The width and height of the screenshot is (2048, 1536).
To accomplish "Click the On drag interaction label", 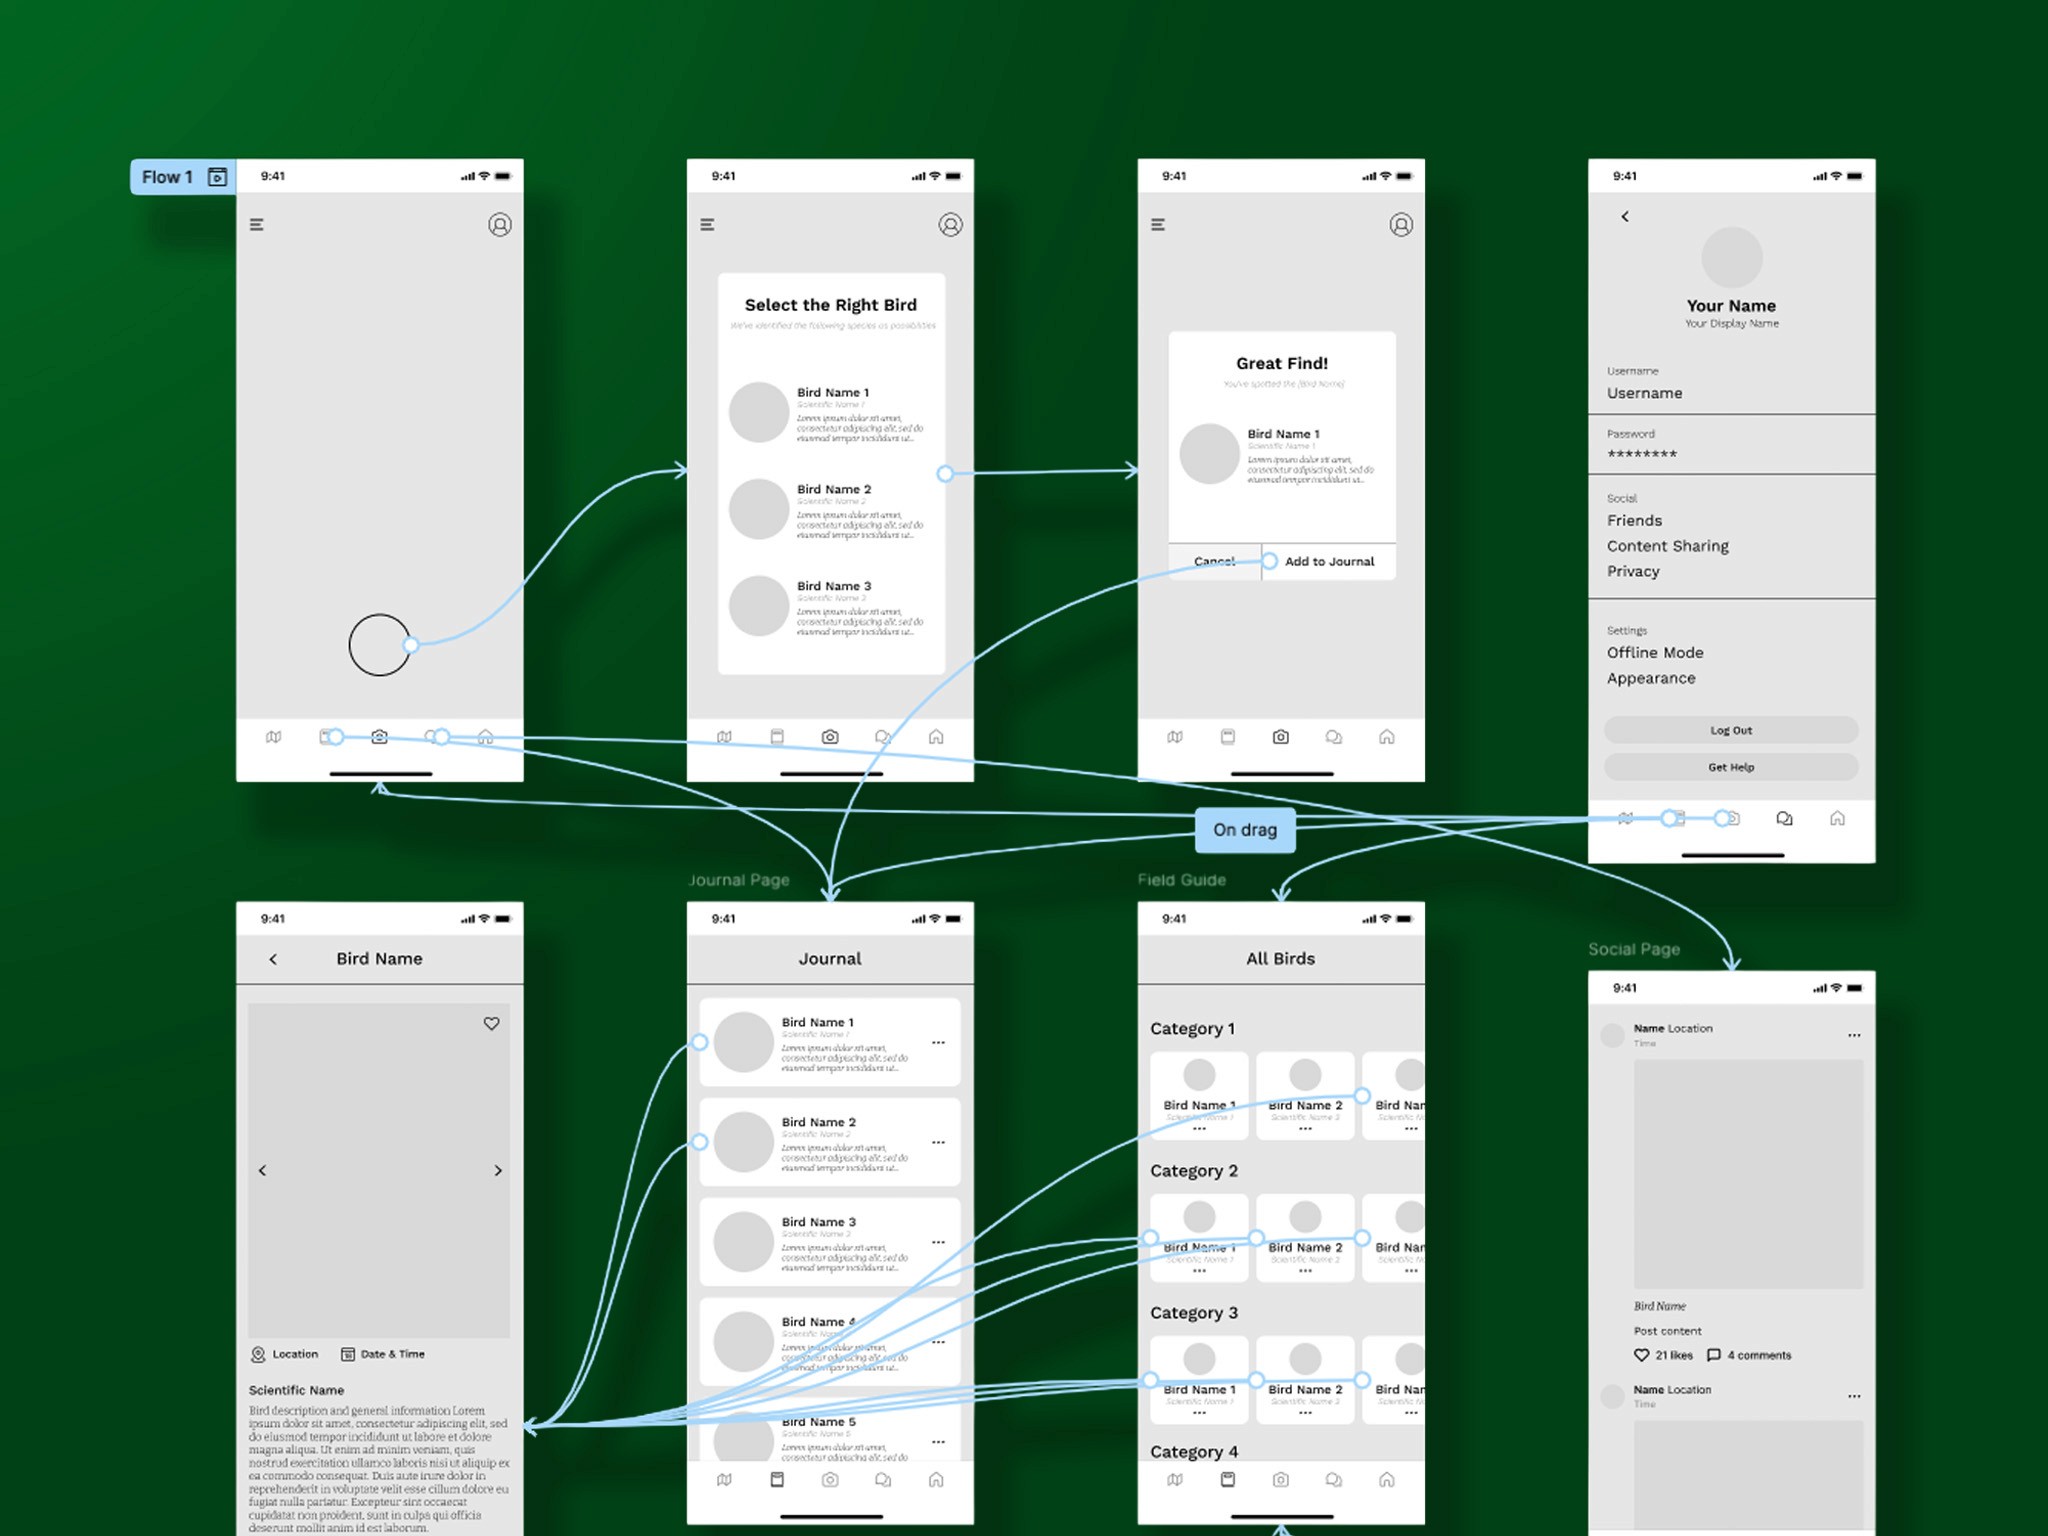I will click(1245, 830).
